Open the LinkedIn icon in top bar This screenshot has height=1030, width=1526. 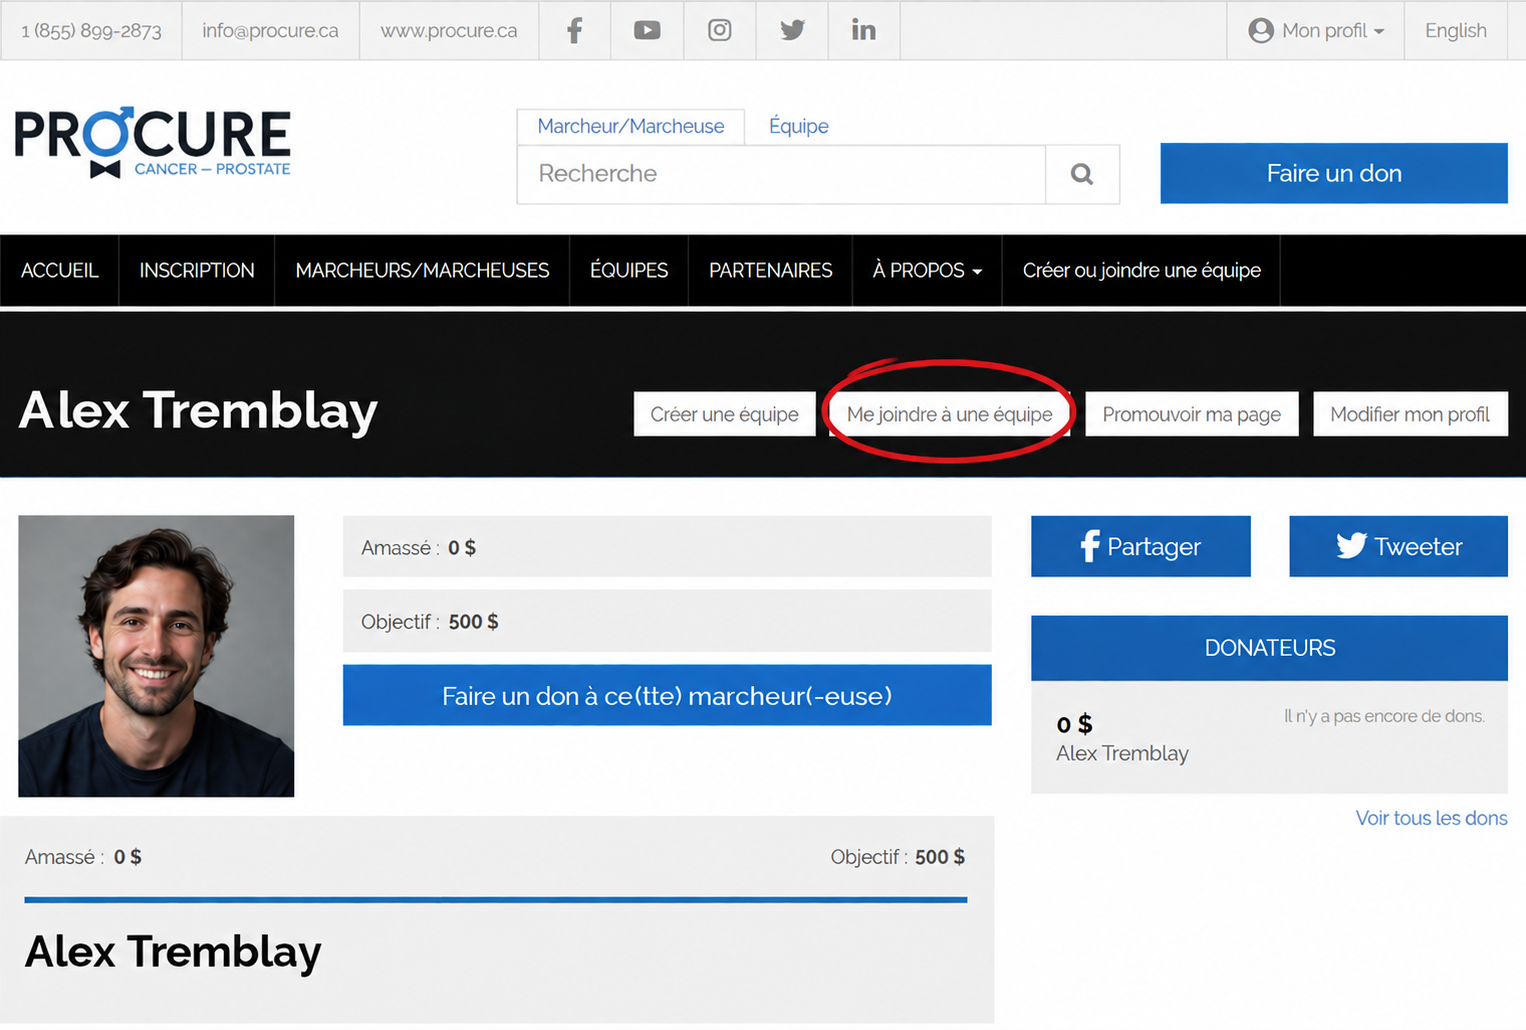point(864,30)
